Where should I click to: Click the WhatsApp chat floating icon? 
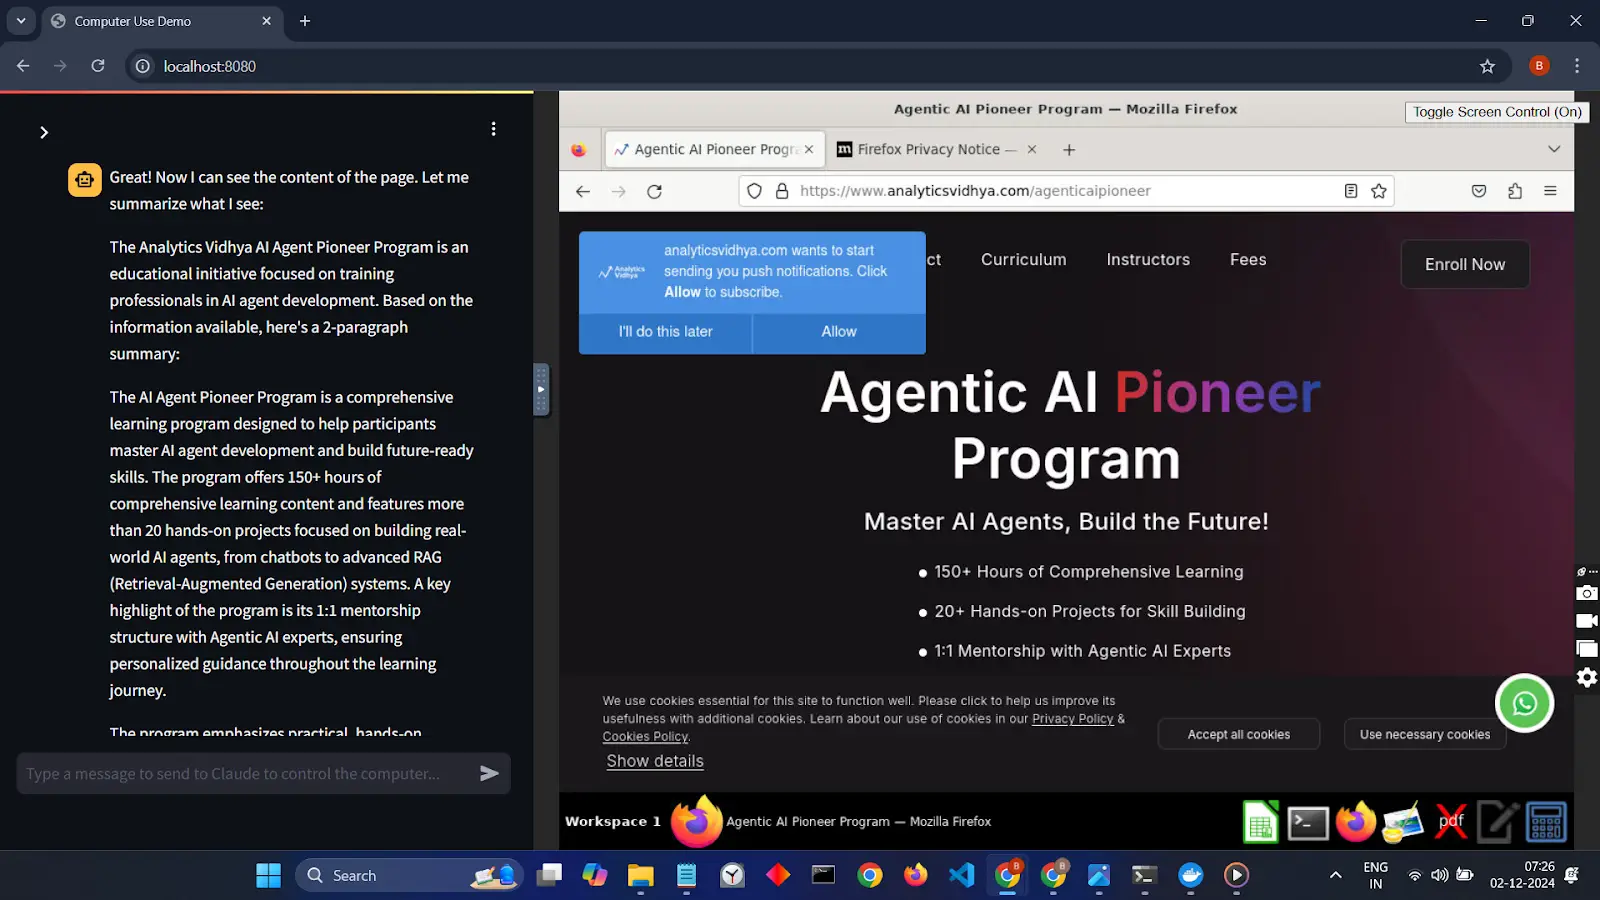click(1524, 704)
